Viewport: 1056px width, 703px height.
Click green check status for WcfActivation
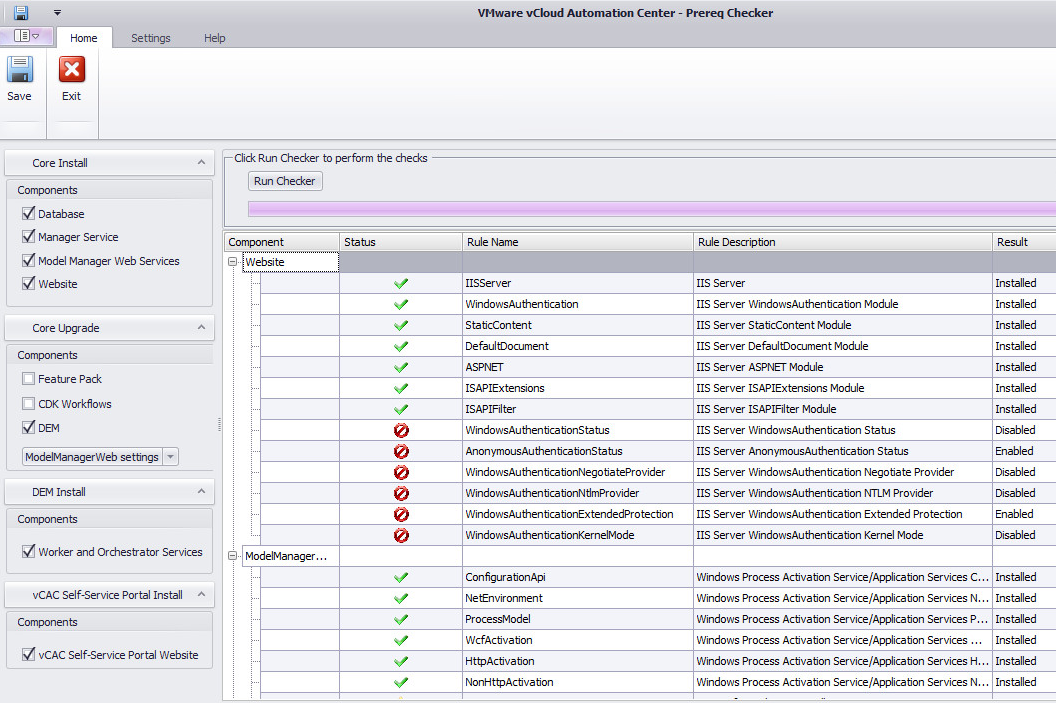pos(401,640)
